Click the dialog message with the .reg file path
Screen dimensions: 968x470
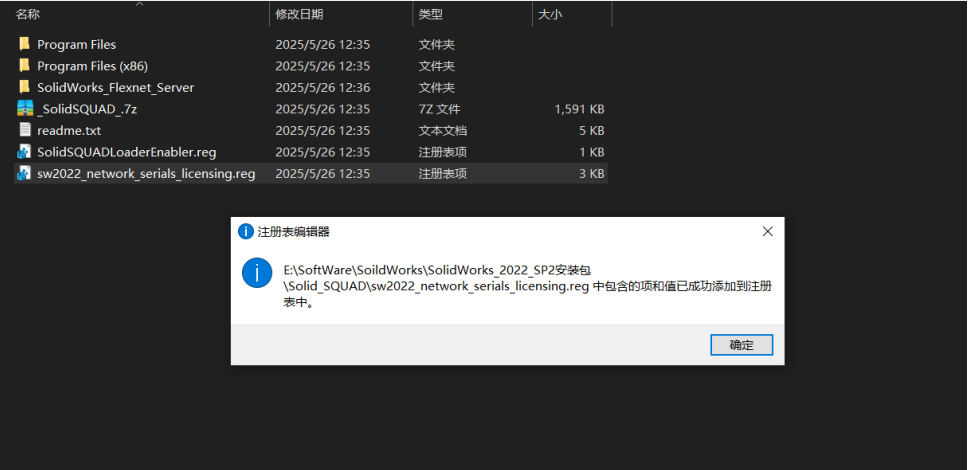[x=528, y=287]
